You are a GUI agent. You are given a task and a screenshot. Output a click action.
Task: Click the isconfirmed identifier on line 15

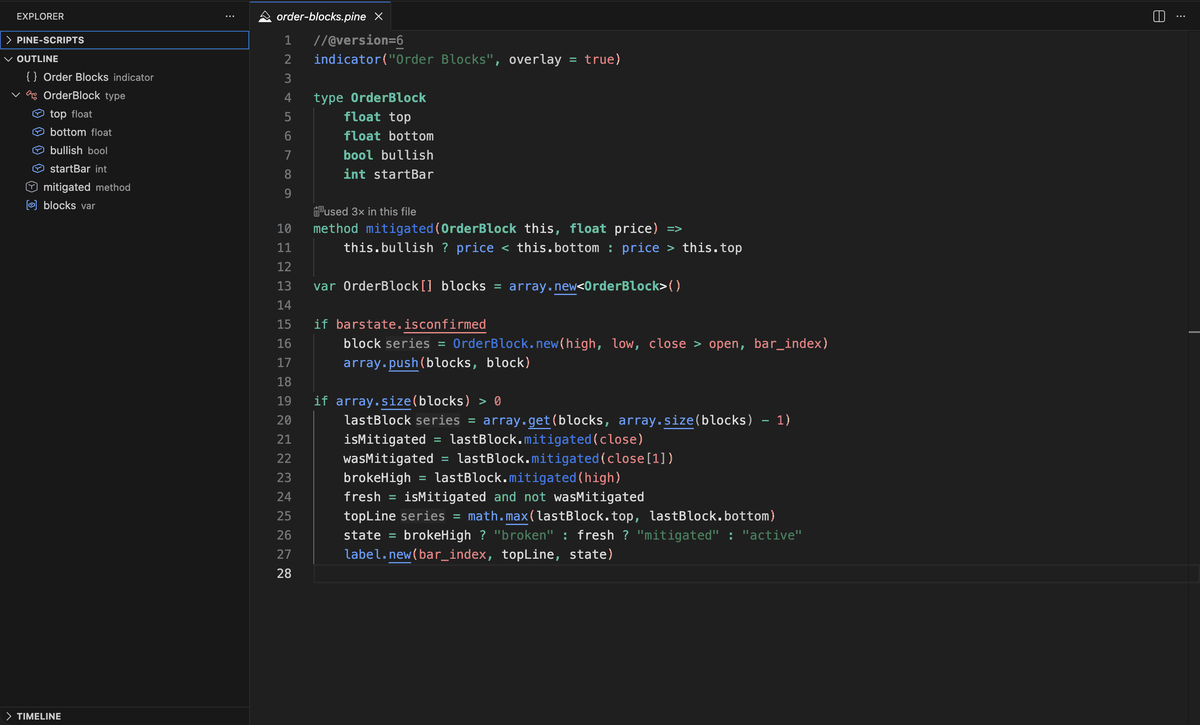445,324
